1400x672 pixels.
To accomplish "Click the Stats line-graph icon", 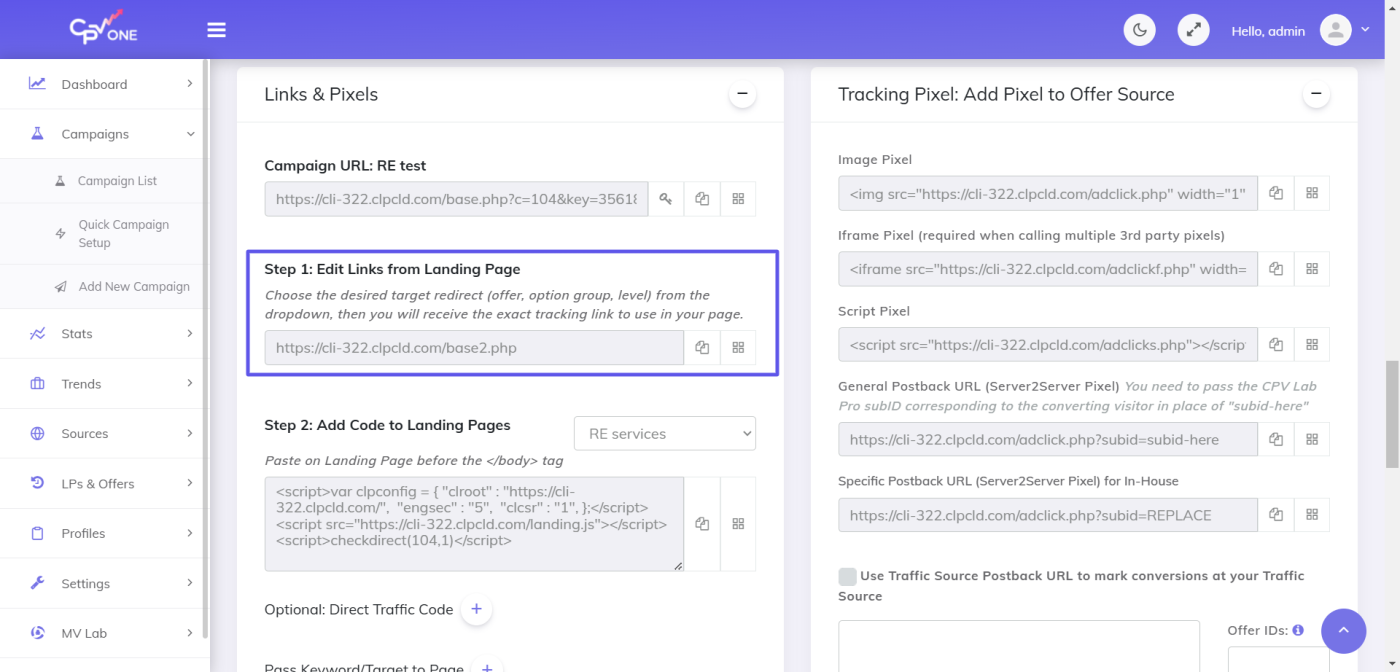I will [x=37, y=334].
